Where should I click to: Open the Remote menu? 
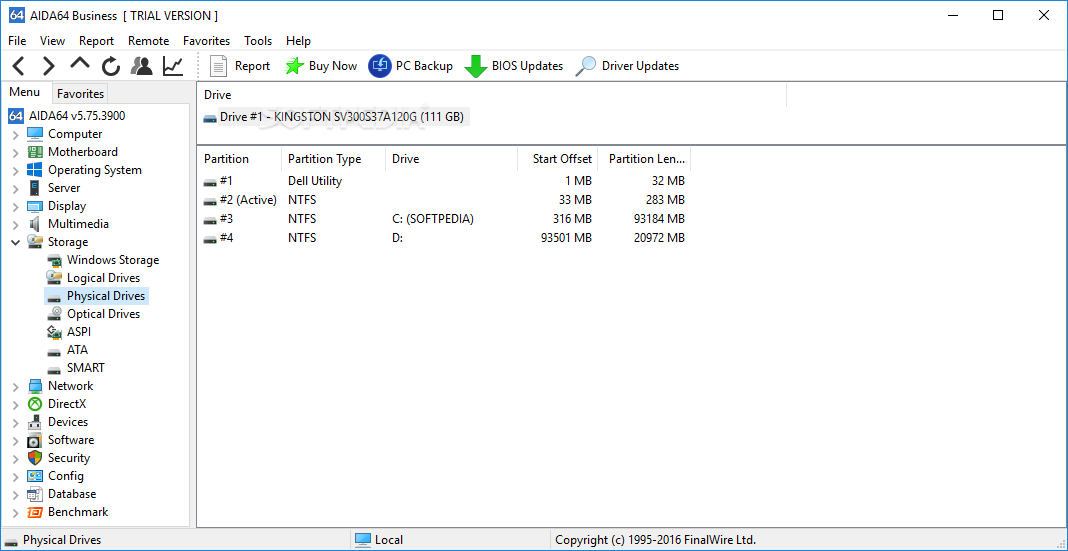(x=148, y=41)
